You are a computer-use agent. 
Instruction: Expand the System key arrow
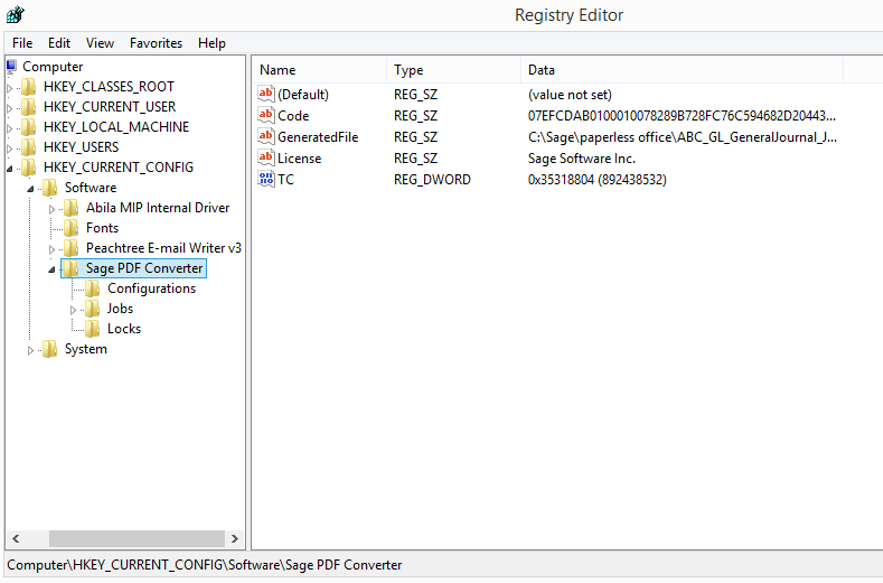tap(30, 350)
